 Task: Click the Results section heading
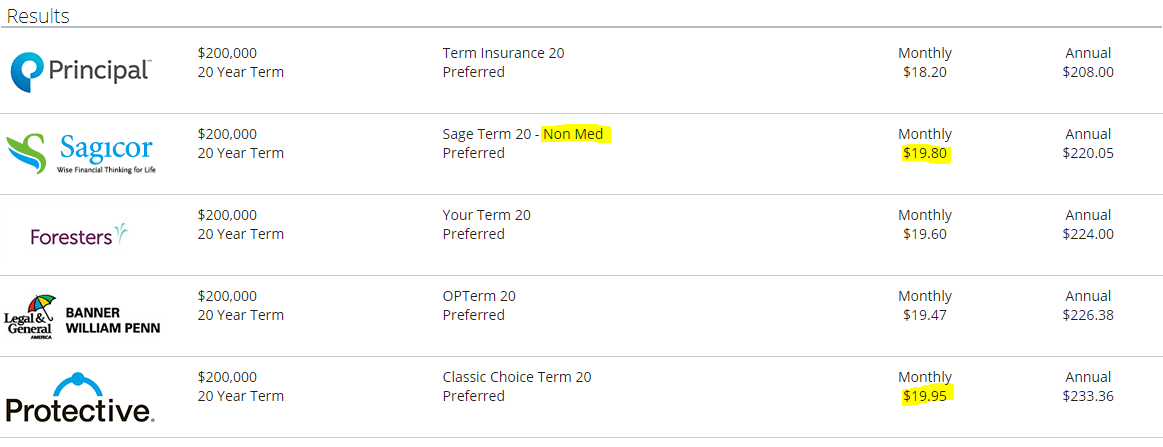tap(38, 16)
